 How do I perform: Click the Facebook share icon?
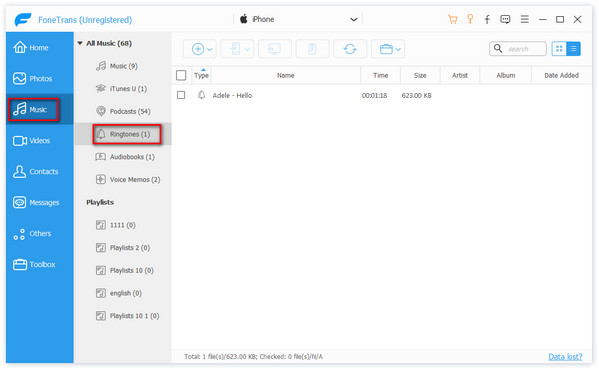tap(487, 19)
